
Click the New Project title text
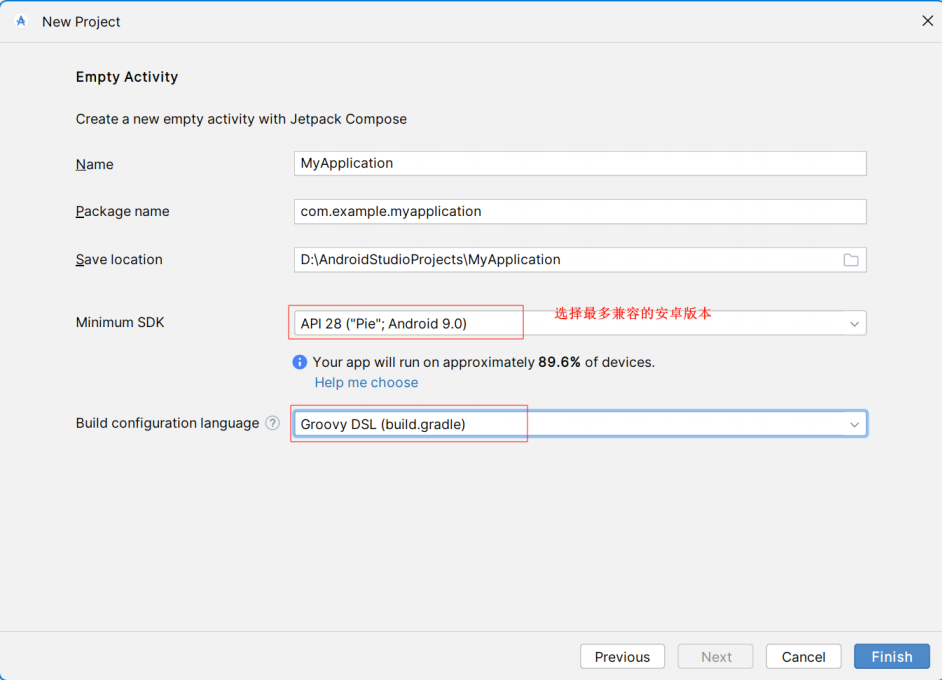81,22
